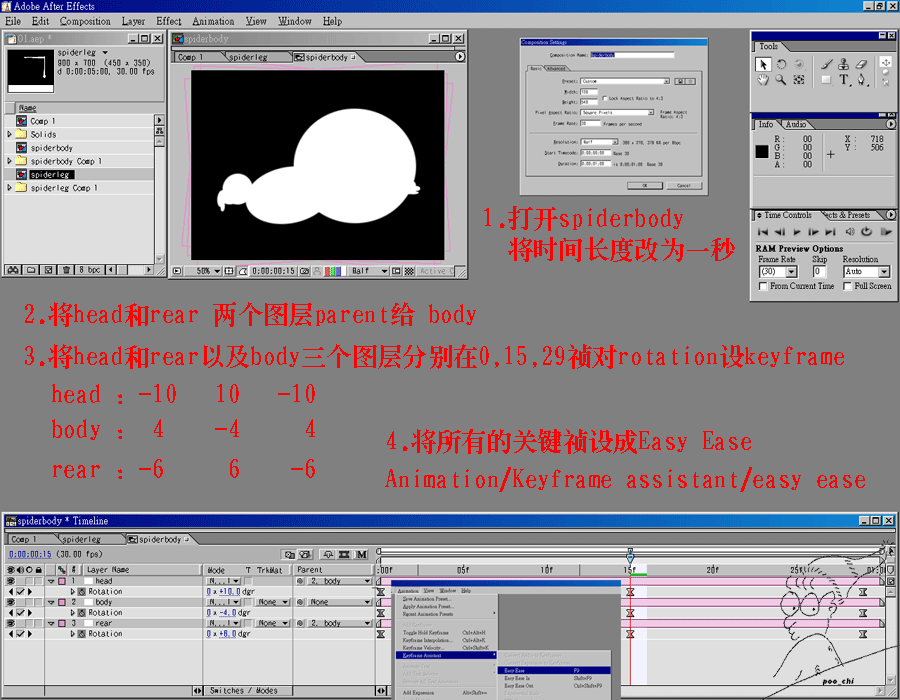The image size is (900, 700).
Task: Switch to spiderleg tab in Timeline window
Action: coord(82,539)
